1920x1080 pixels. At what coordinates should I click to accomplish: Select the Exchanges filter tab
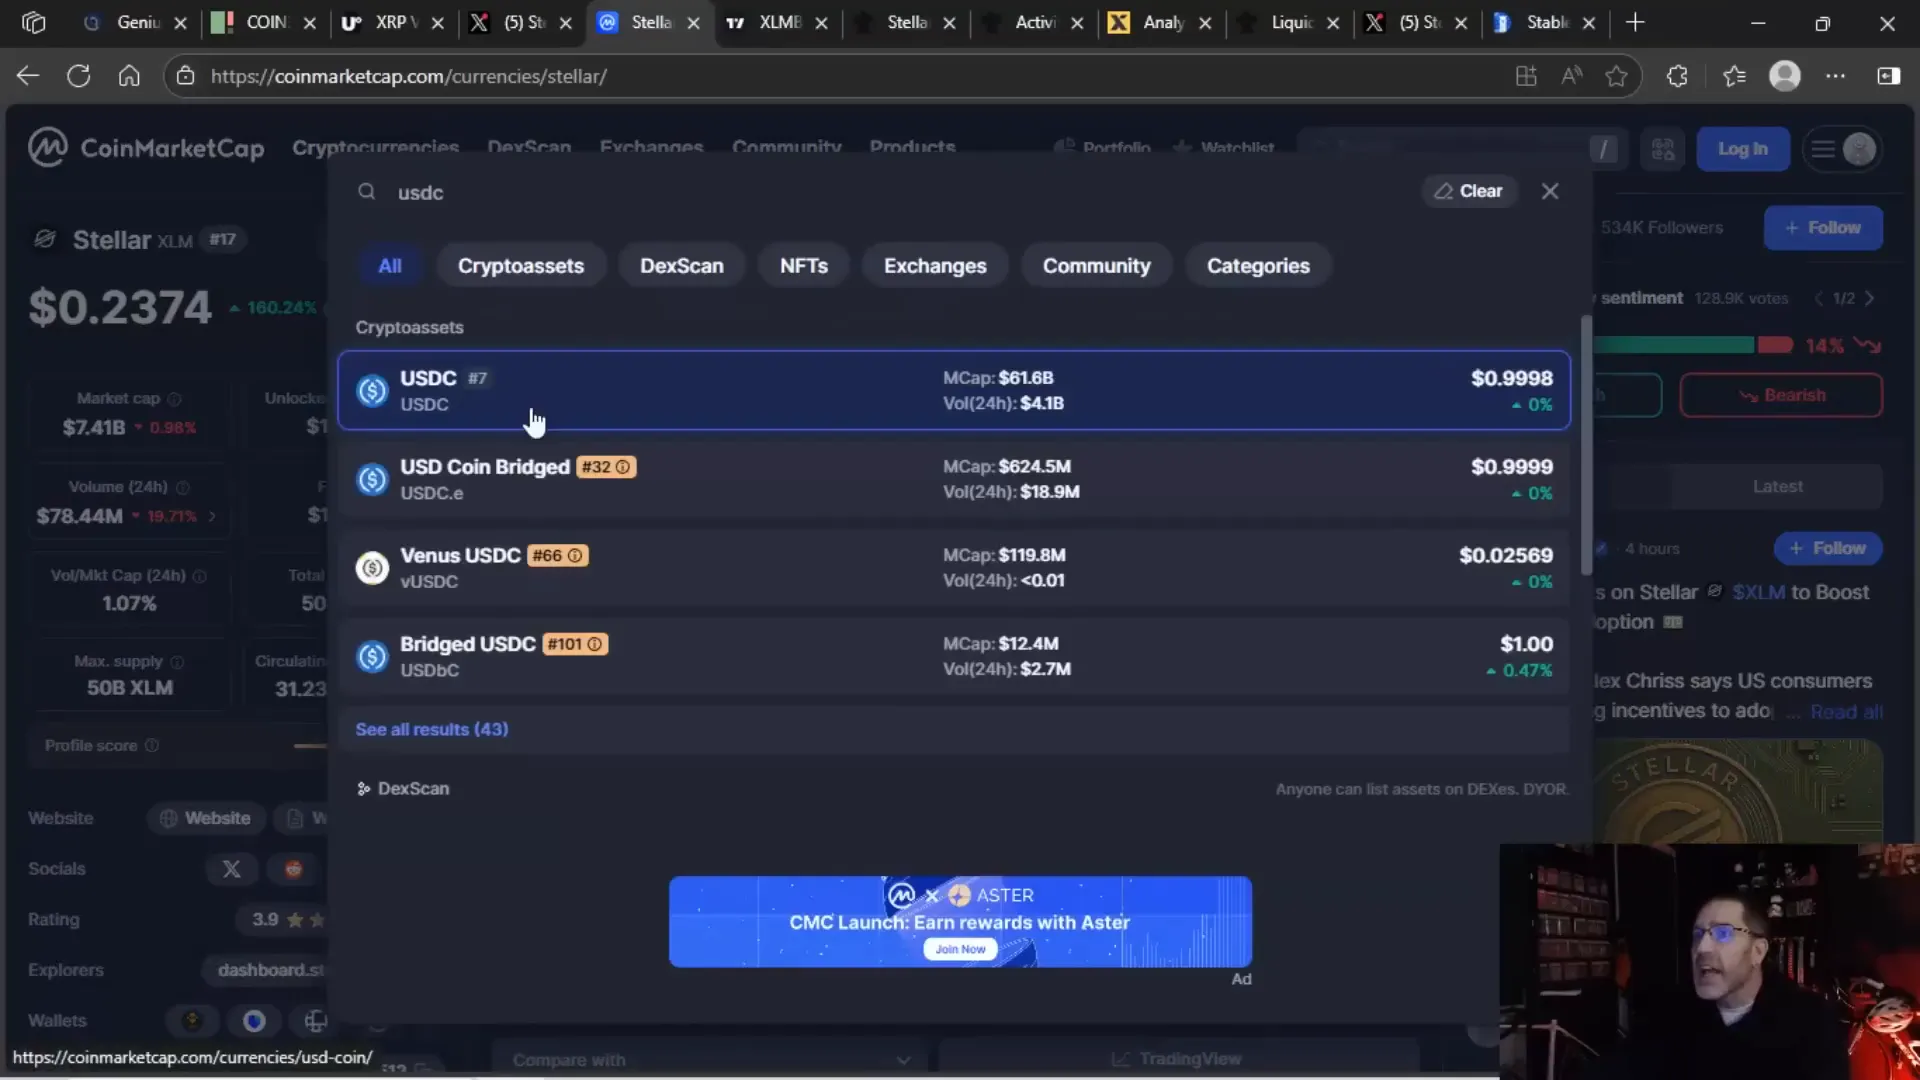coord(935,266)
